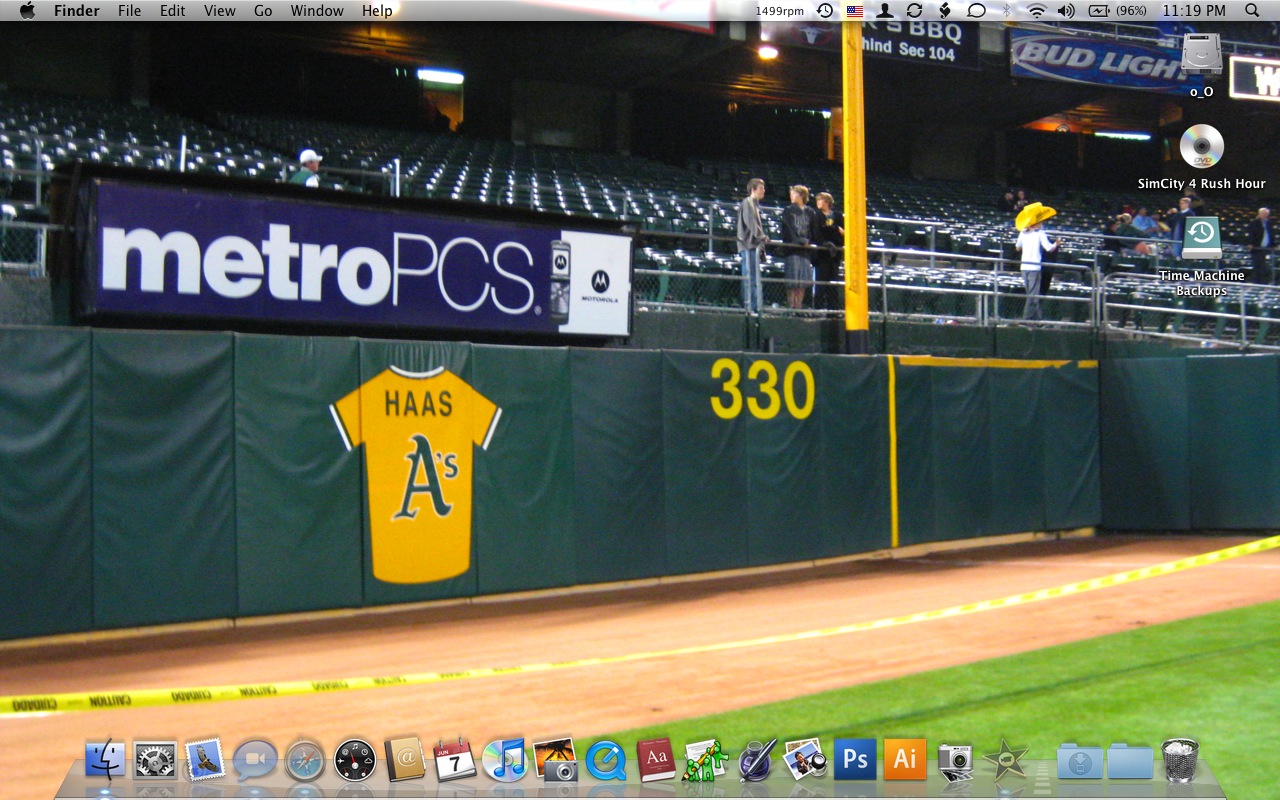Screen dimensions: 1280x800
Task: Open the Downloads folder stack in Dock
Action: (1080, 760)
